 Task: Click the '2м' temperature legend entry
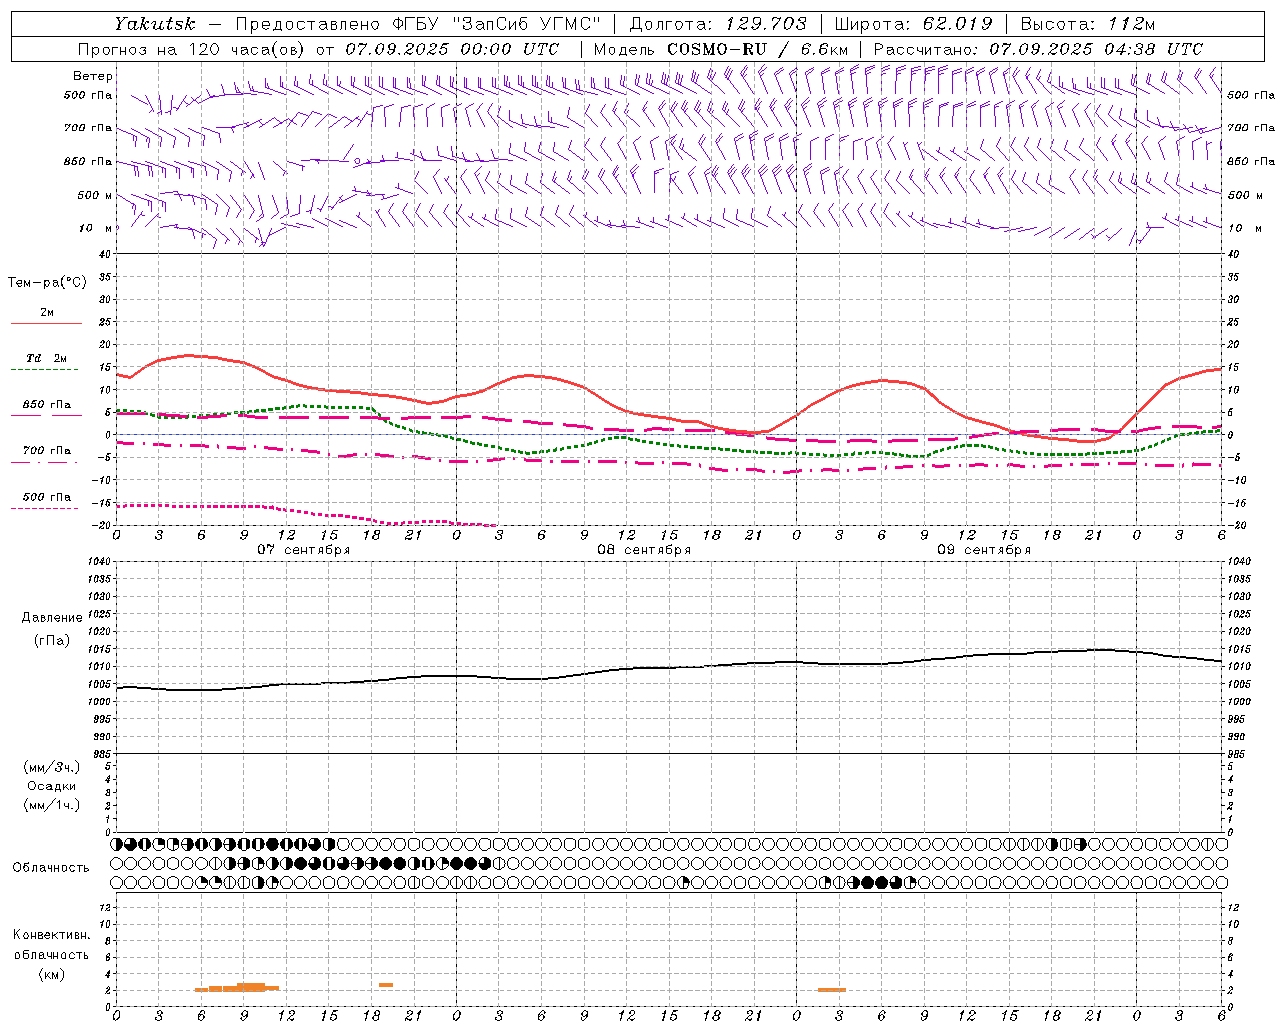(47, 312)
